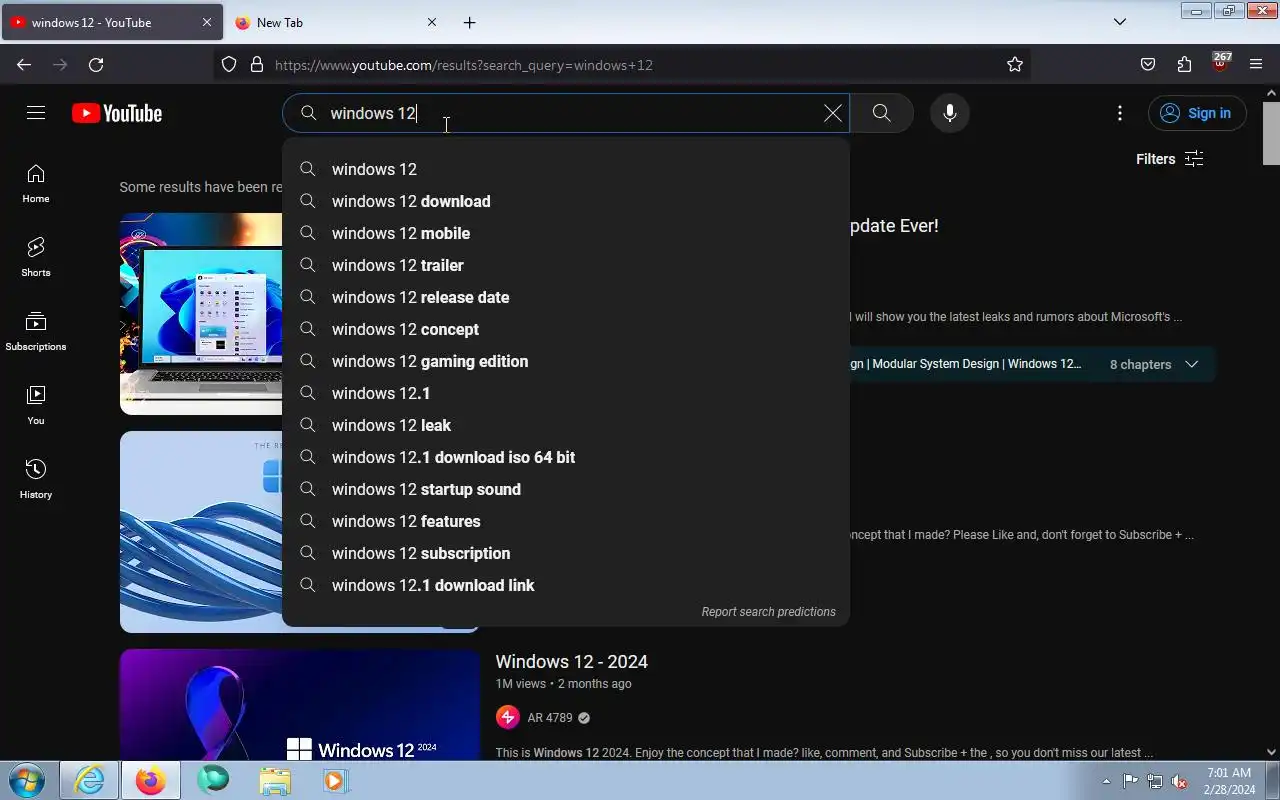The height and width of the screenshot is (800, 1280).
Task: Close the New Tab tab
Action: point(432,22)
